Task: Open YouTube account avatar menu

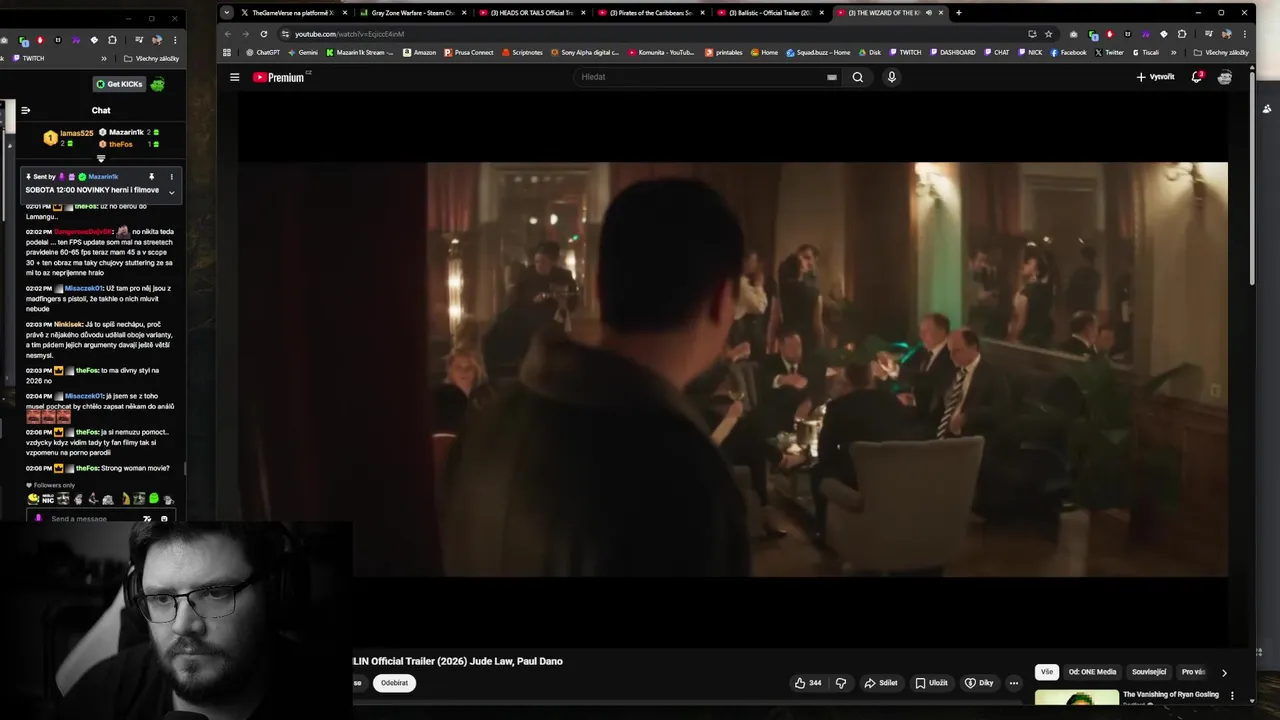Action: [1225, 77]
